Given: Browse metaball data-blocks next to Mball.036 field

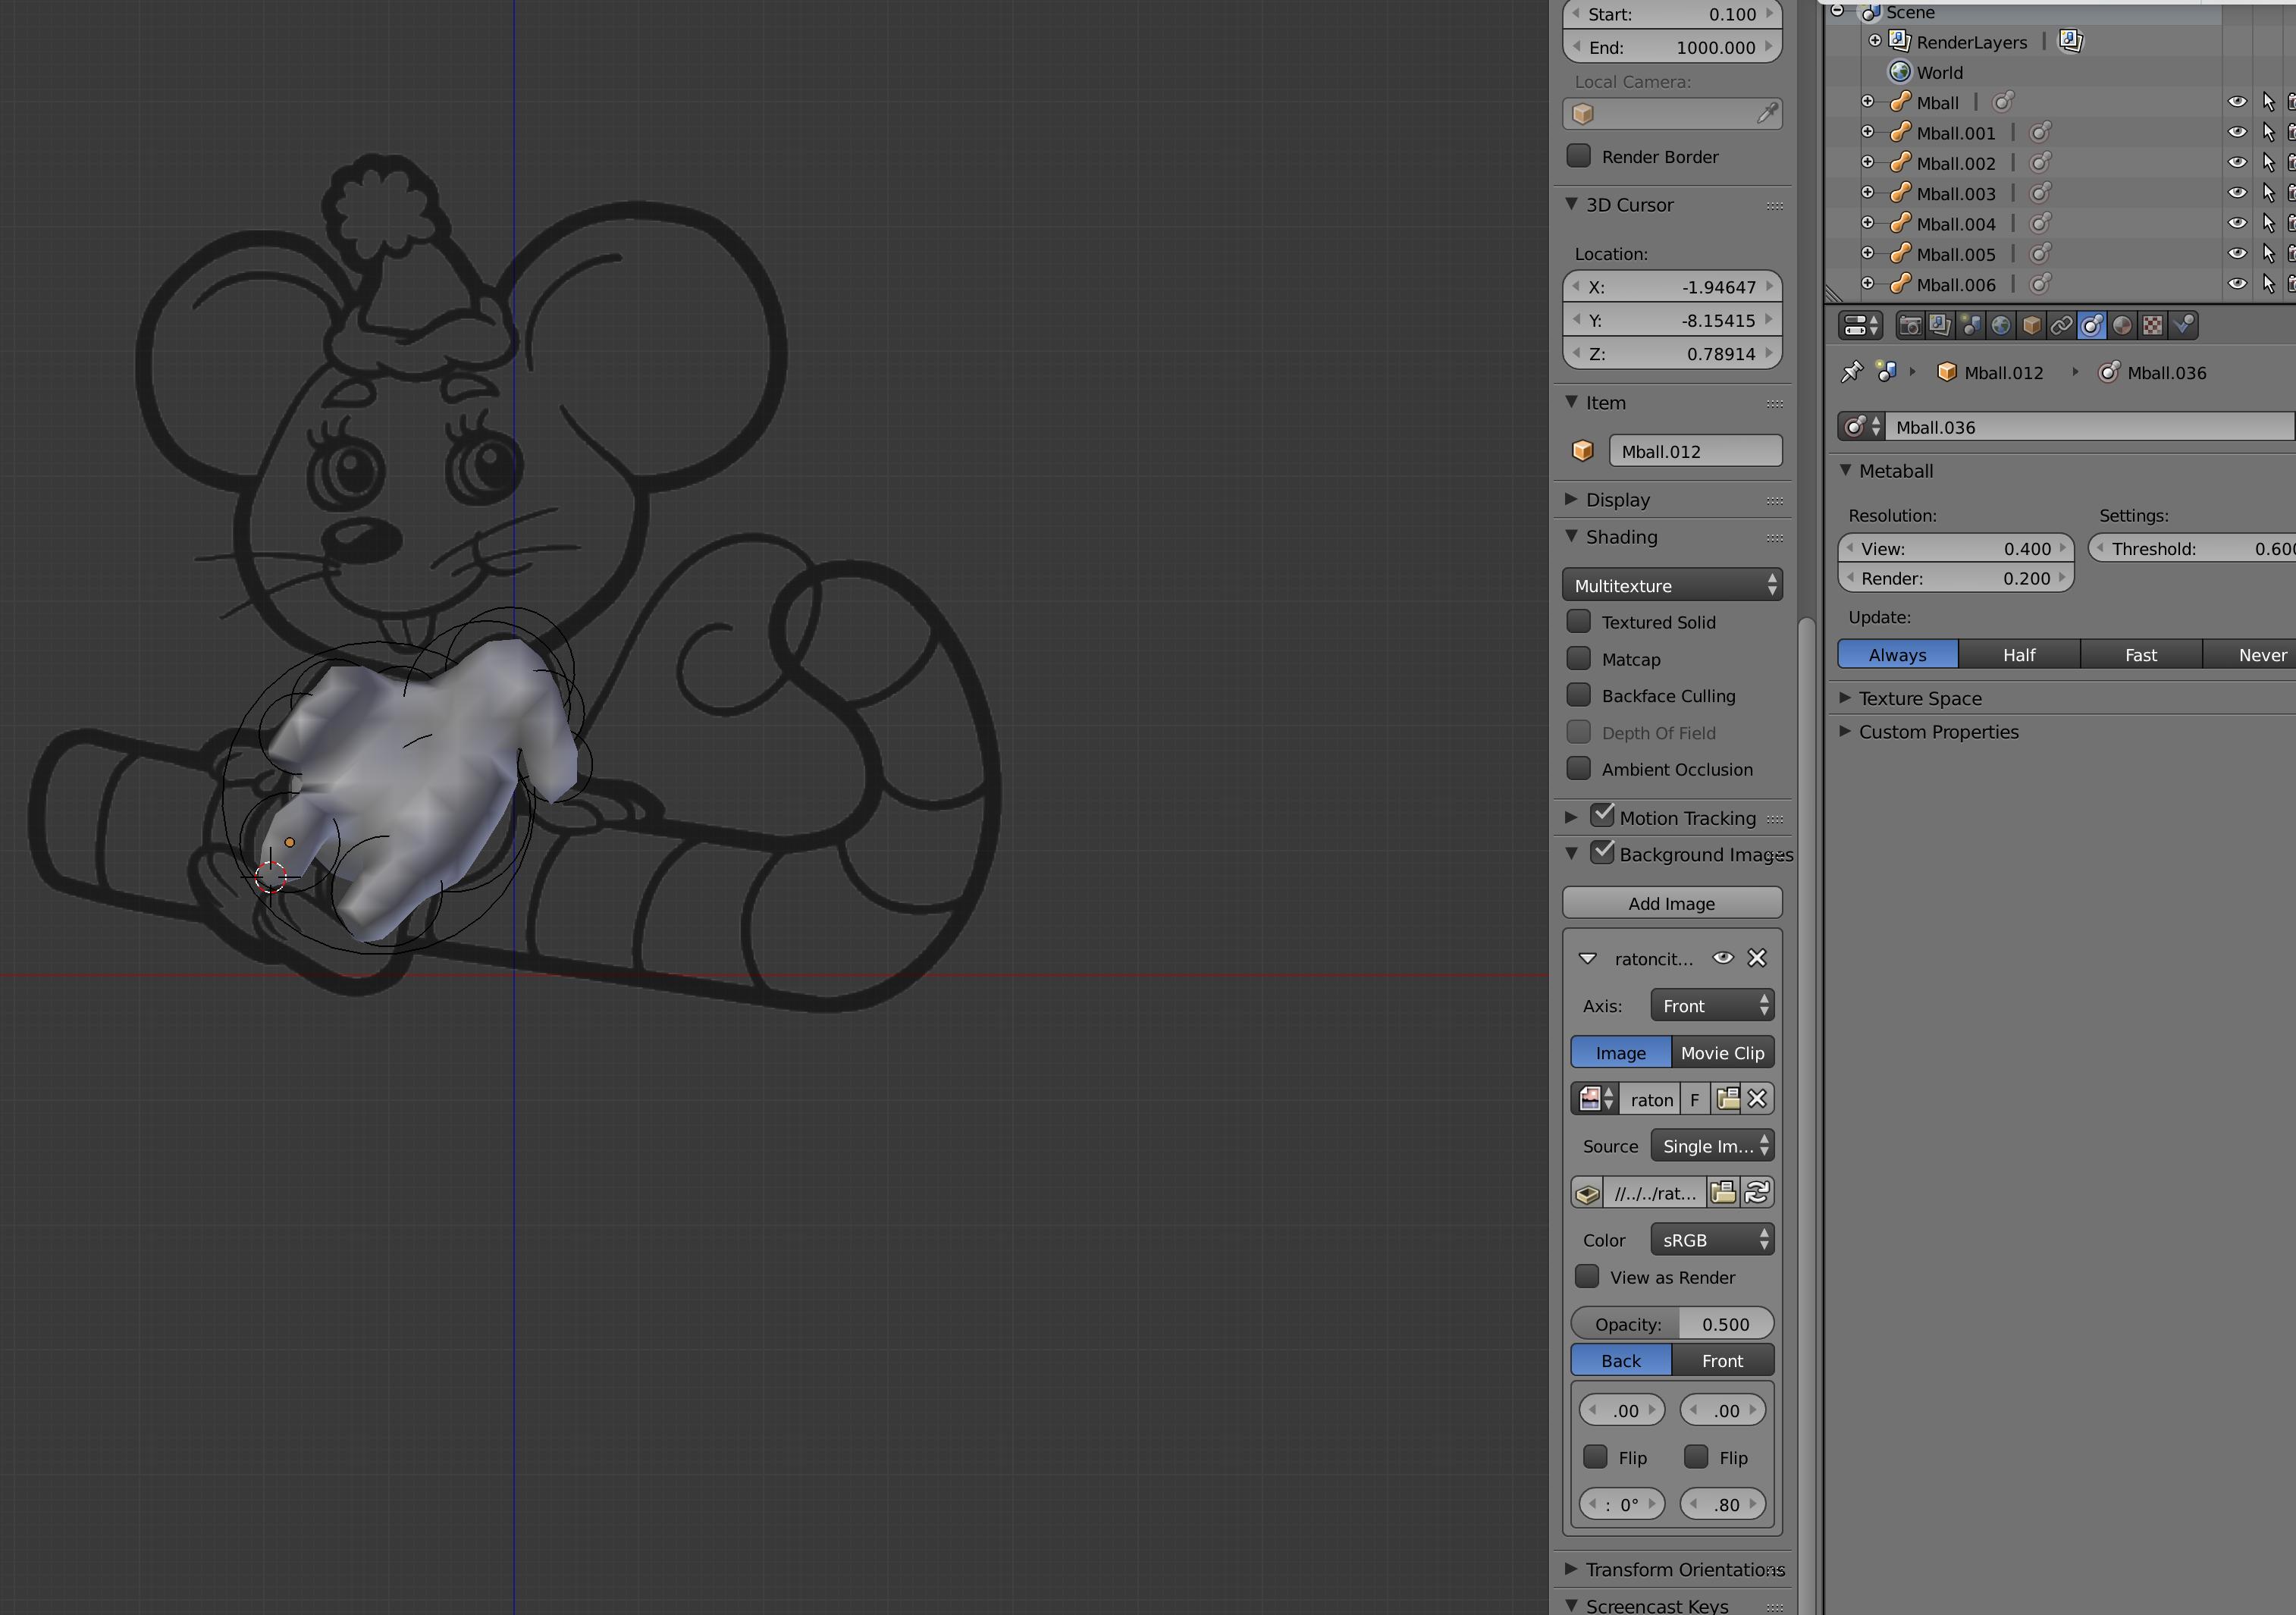Looking at the screenshot, I should tap(1861, 427).
